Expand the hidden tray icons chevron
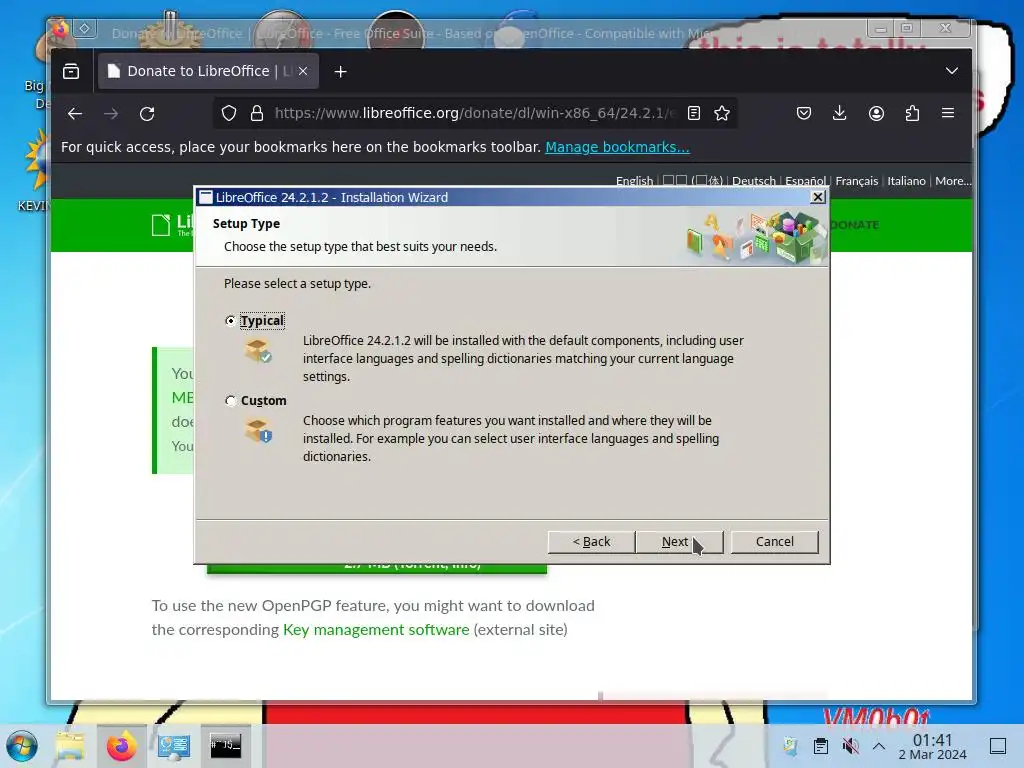The height and width of the screenshot is (768, 1024). click(x=879, y=746)
